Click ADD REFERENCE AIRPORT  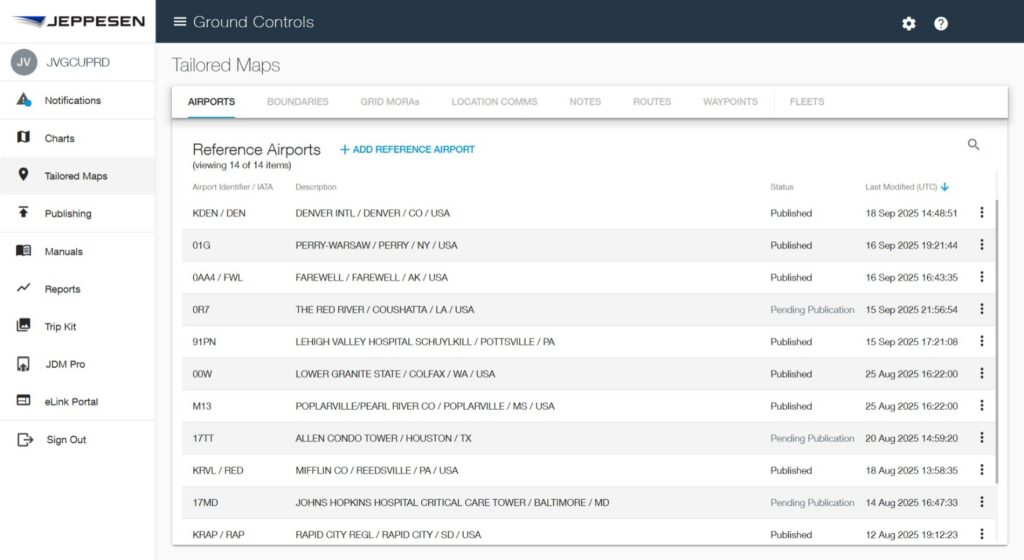tap(408, 149)
